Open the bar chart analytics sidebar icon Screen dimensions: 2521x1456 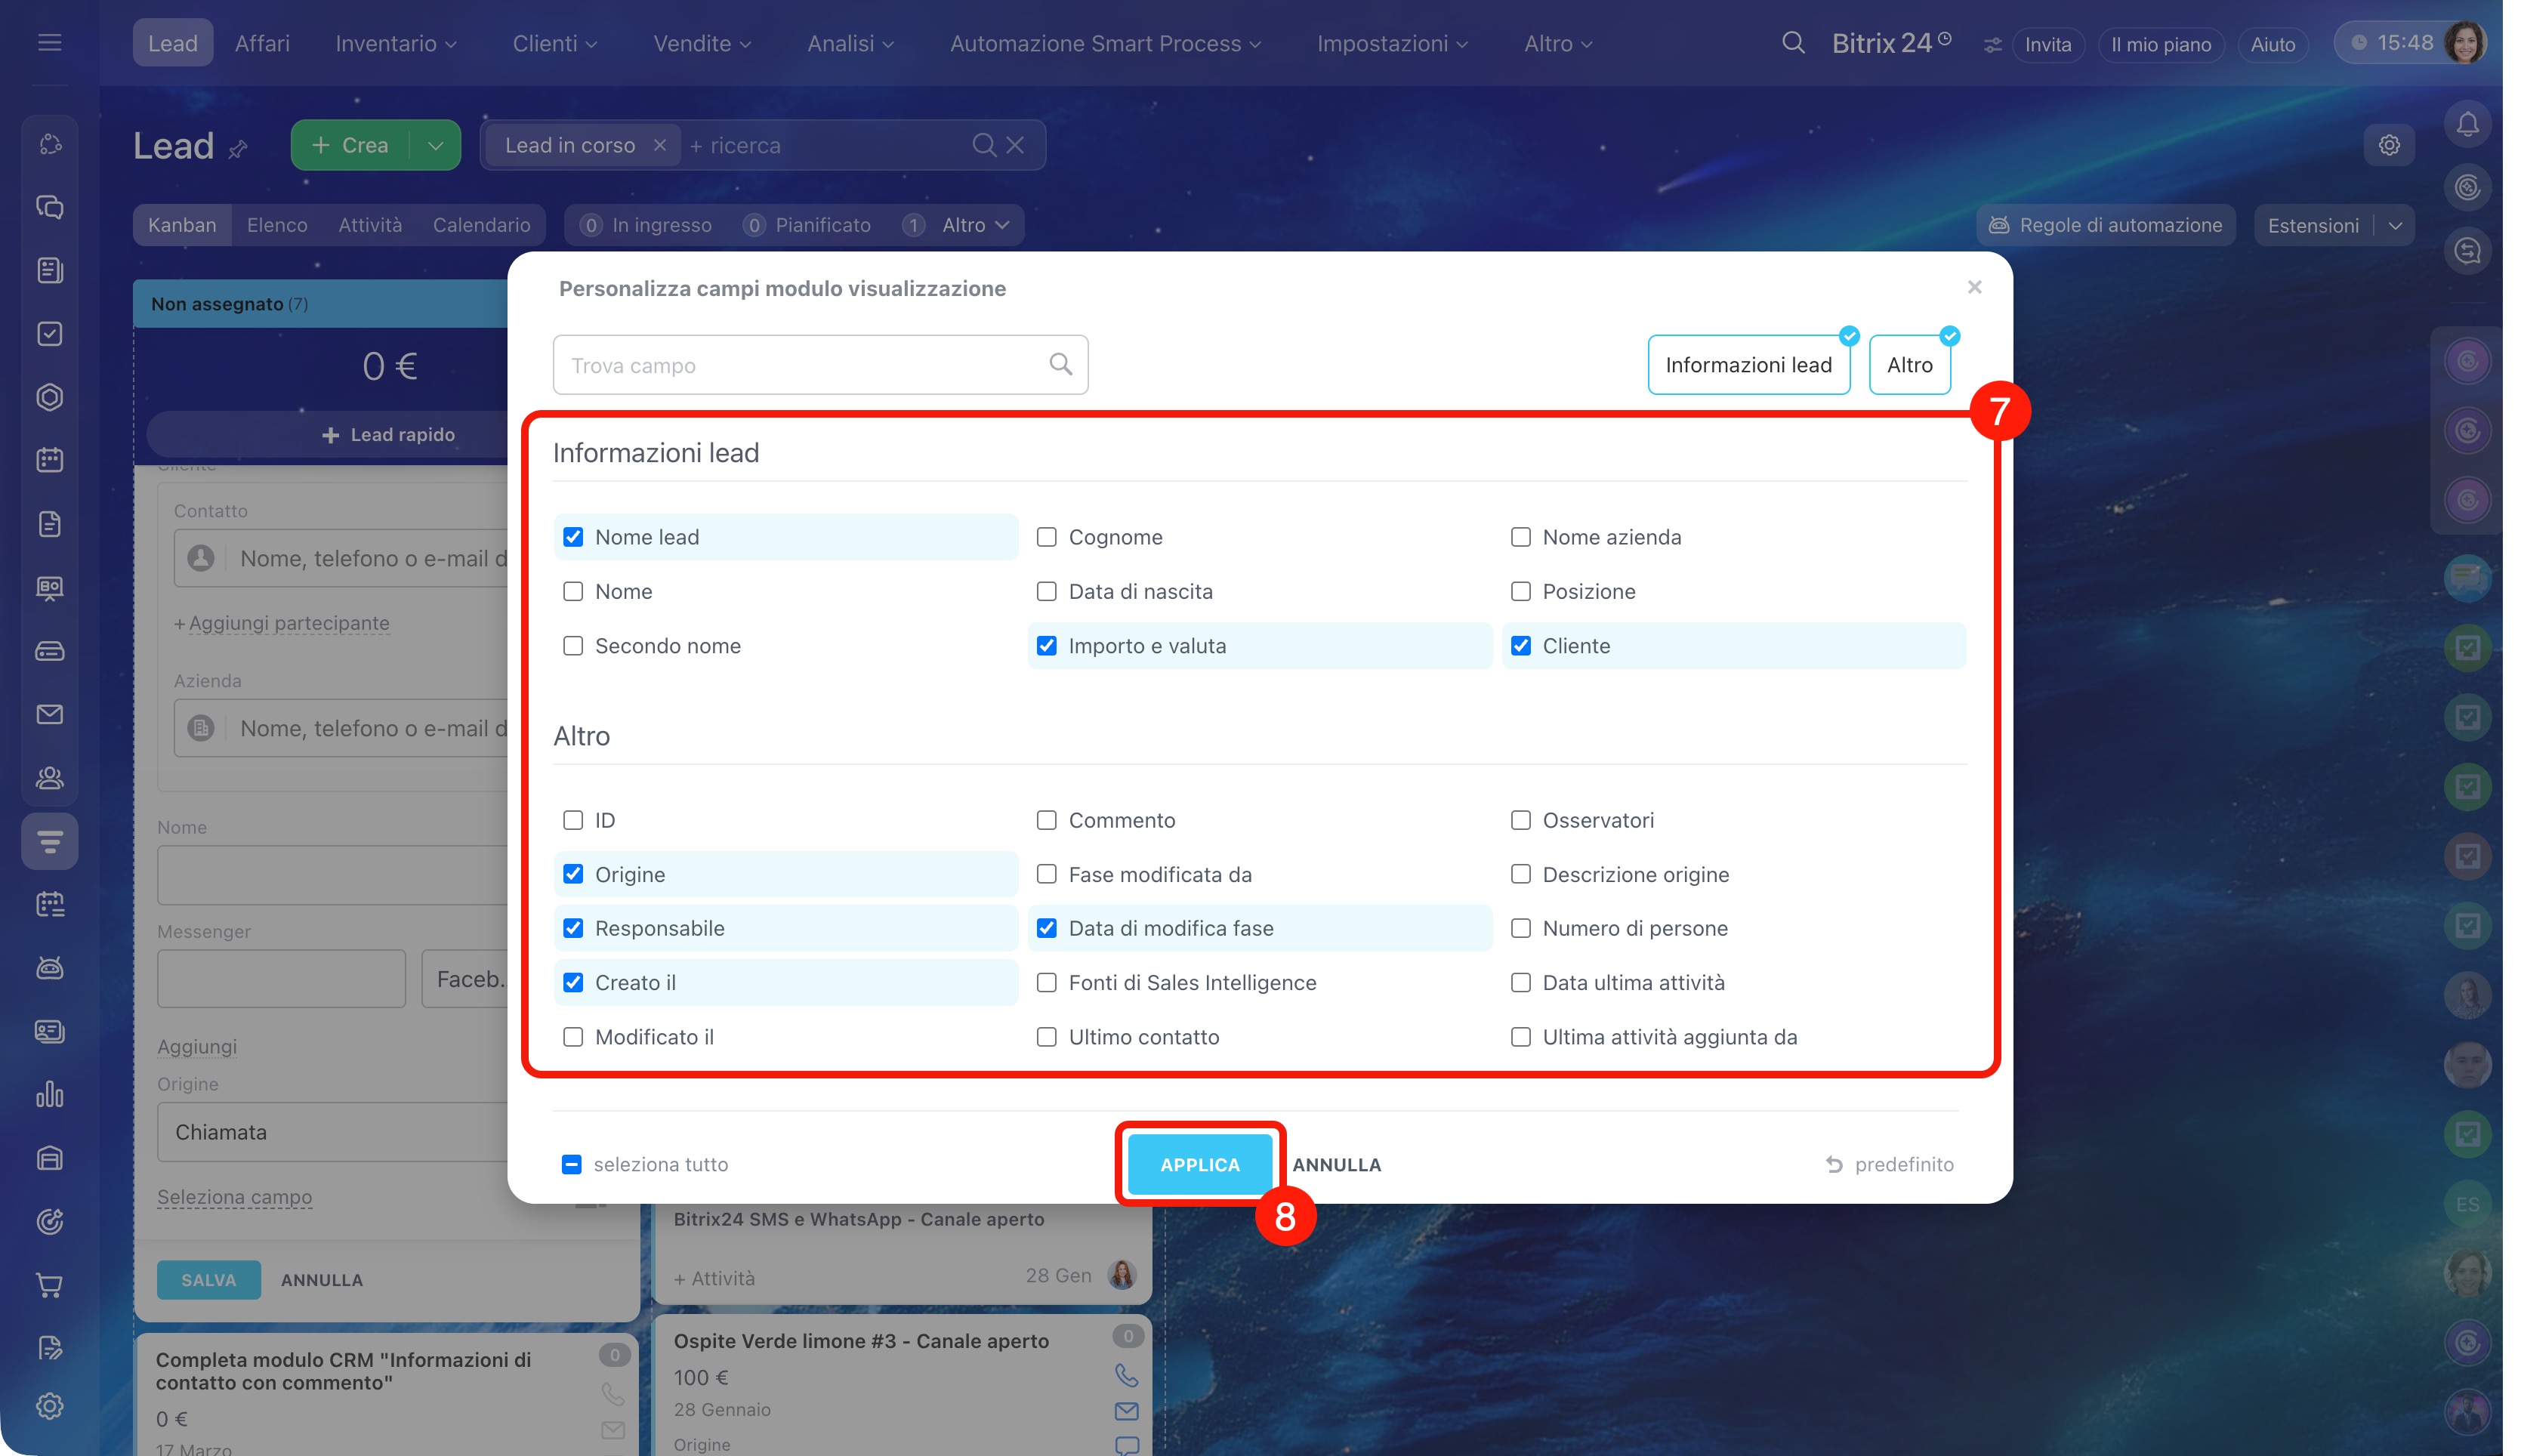(49, 1094)
